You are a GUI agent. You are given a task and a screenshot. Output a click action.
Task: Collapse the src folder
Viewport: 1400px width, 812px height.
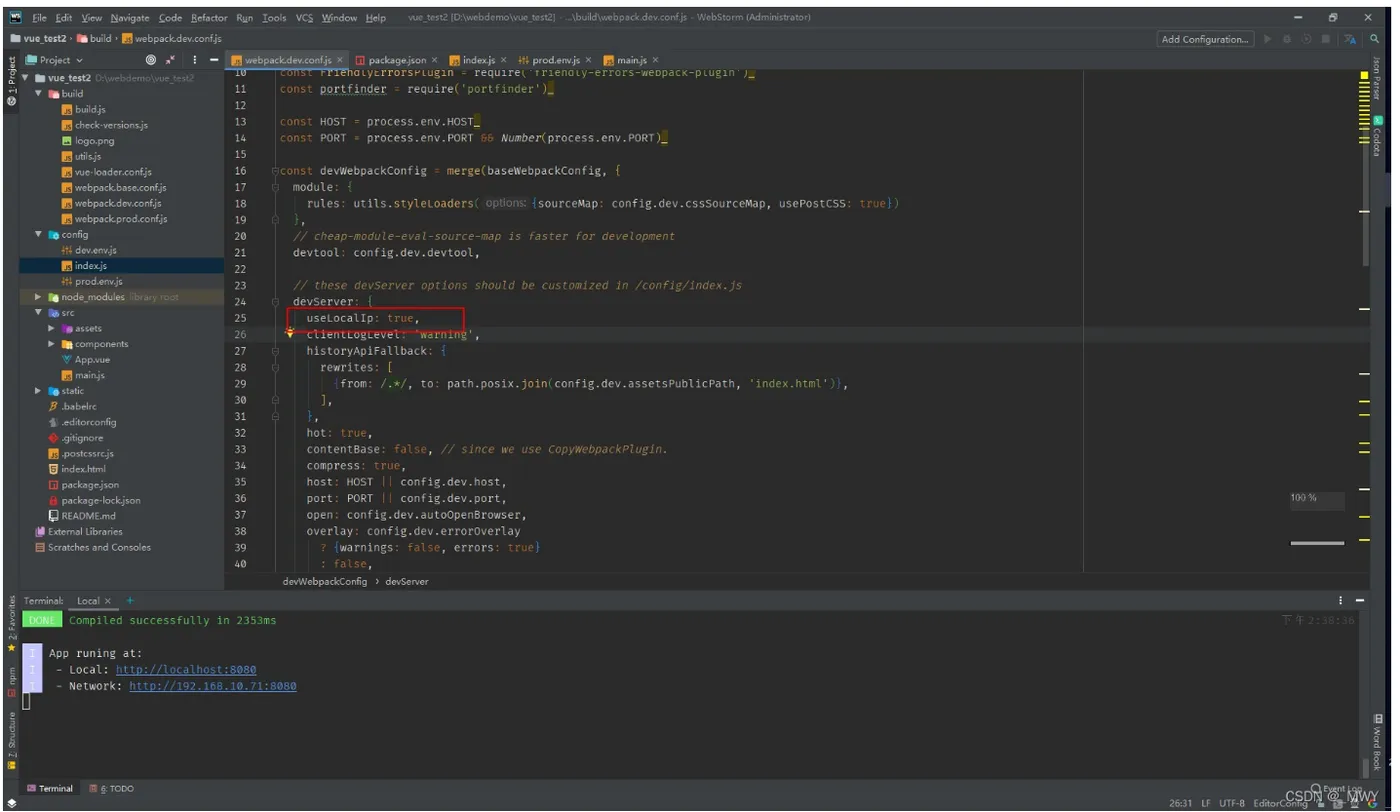coord(39,312)
